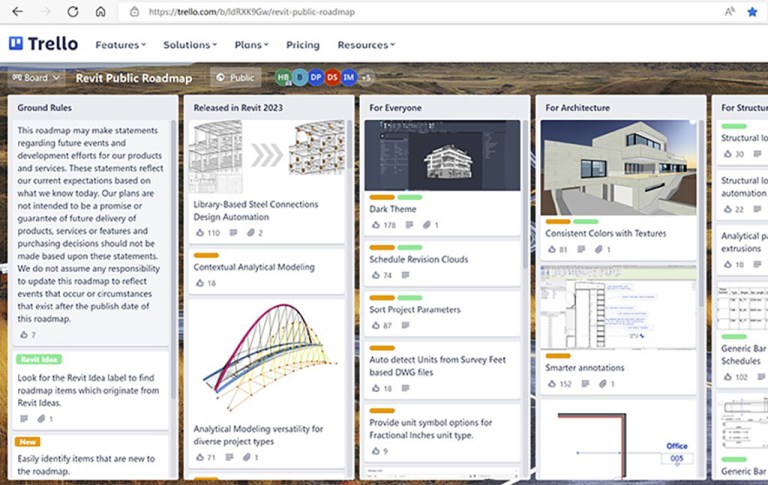Go back with the browser back arrow
768x485 pixels.
pos(18,12)
